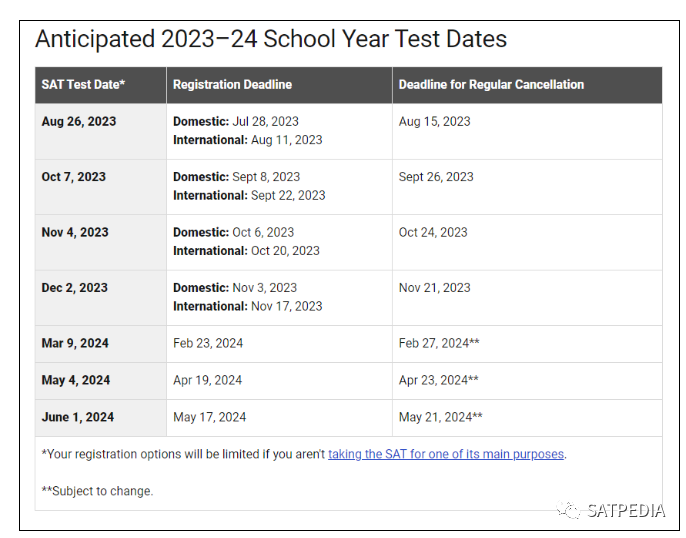Select the Dec 2, 2023 test date cell
Screen dimensions: 686x538
click(75, 288)
